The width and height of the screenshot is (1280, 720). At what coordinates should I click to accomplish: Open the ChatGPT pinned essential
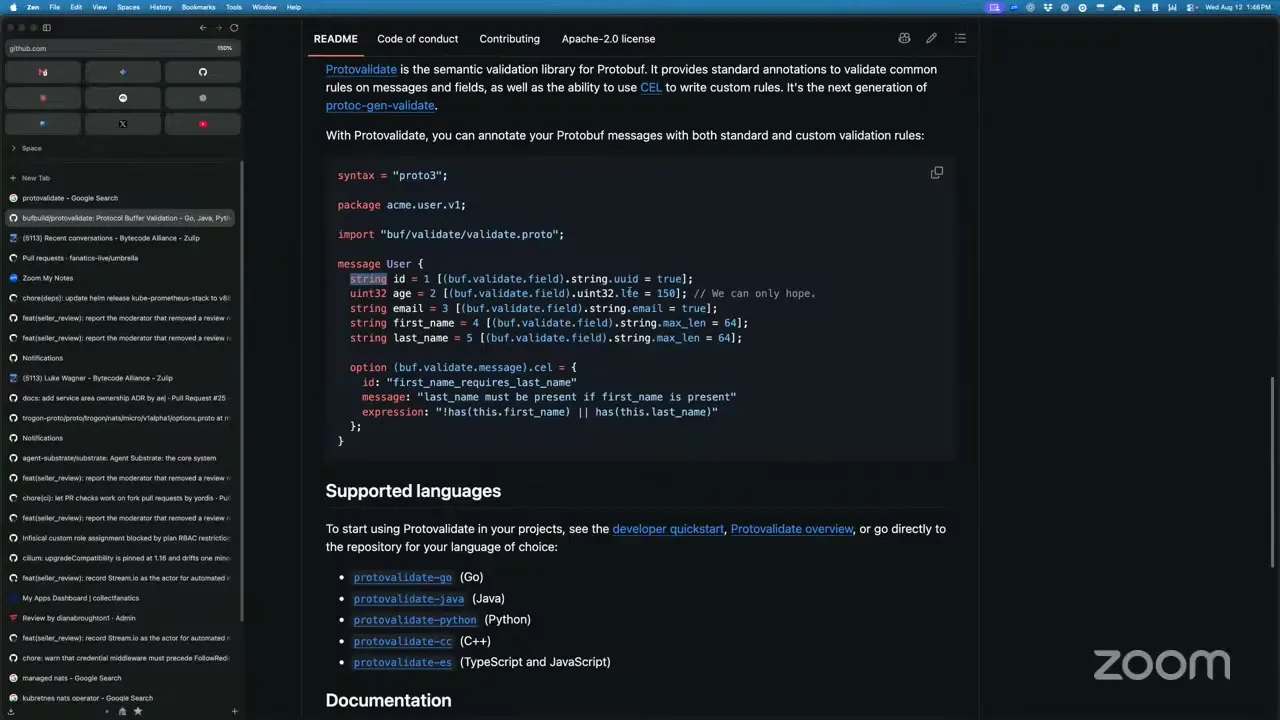(203, 98)
